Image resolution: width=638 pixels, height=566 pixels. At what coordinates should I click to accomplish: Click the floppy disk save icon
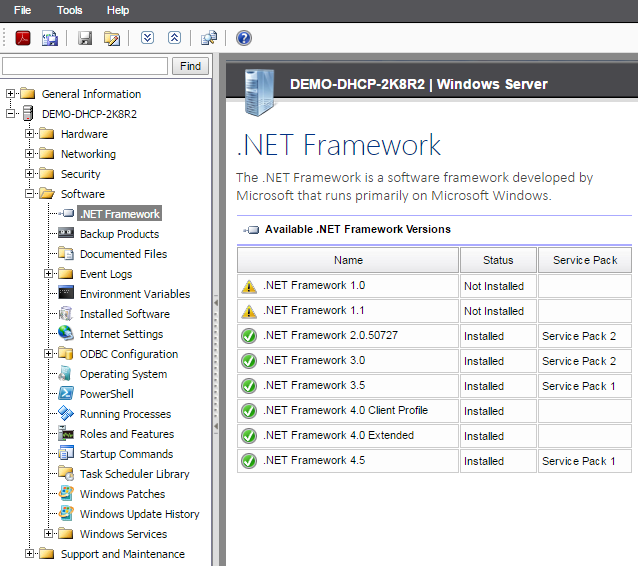pyautogui.click(x=85, y=38)
